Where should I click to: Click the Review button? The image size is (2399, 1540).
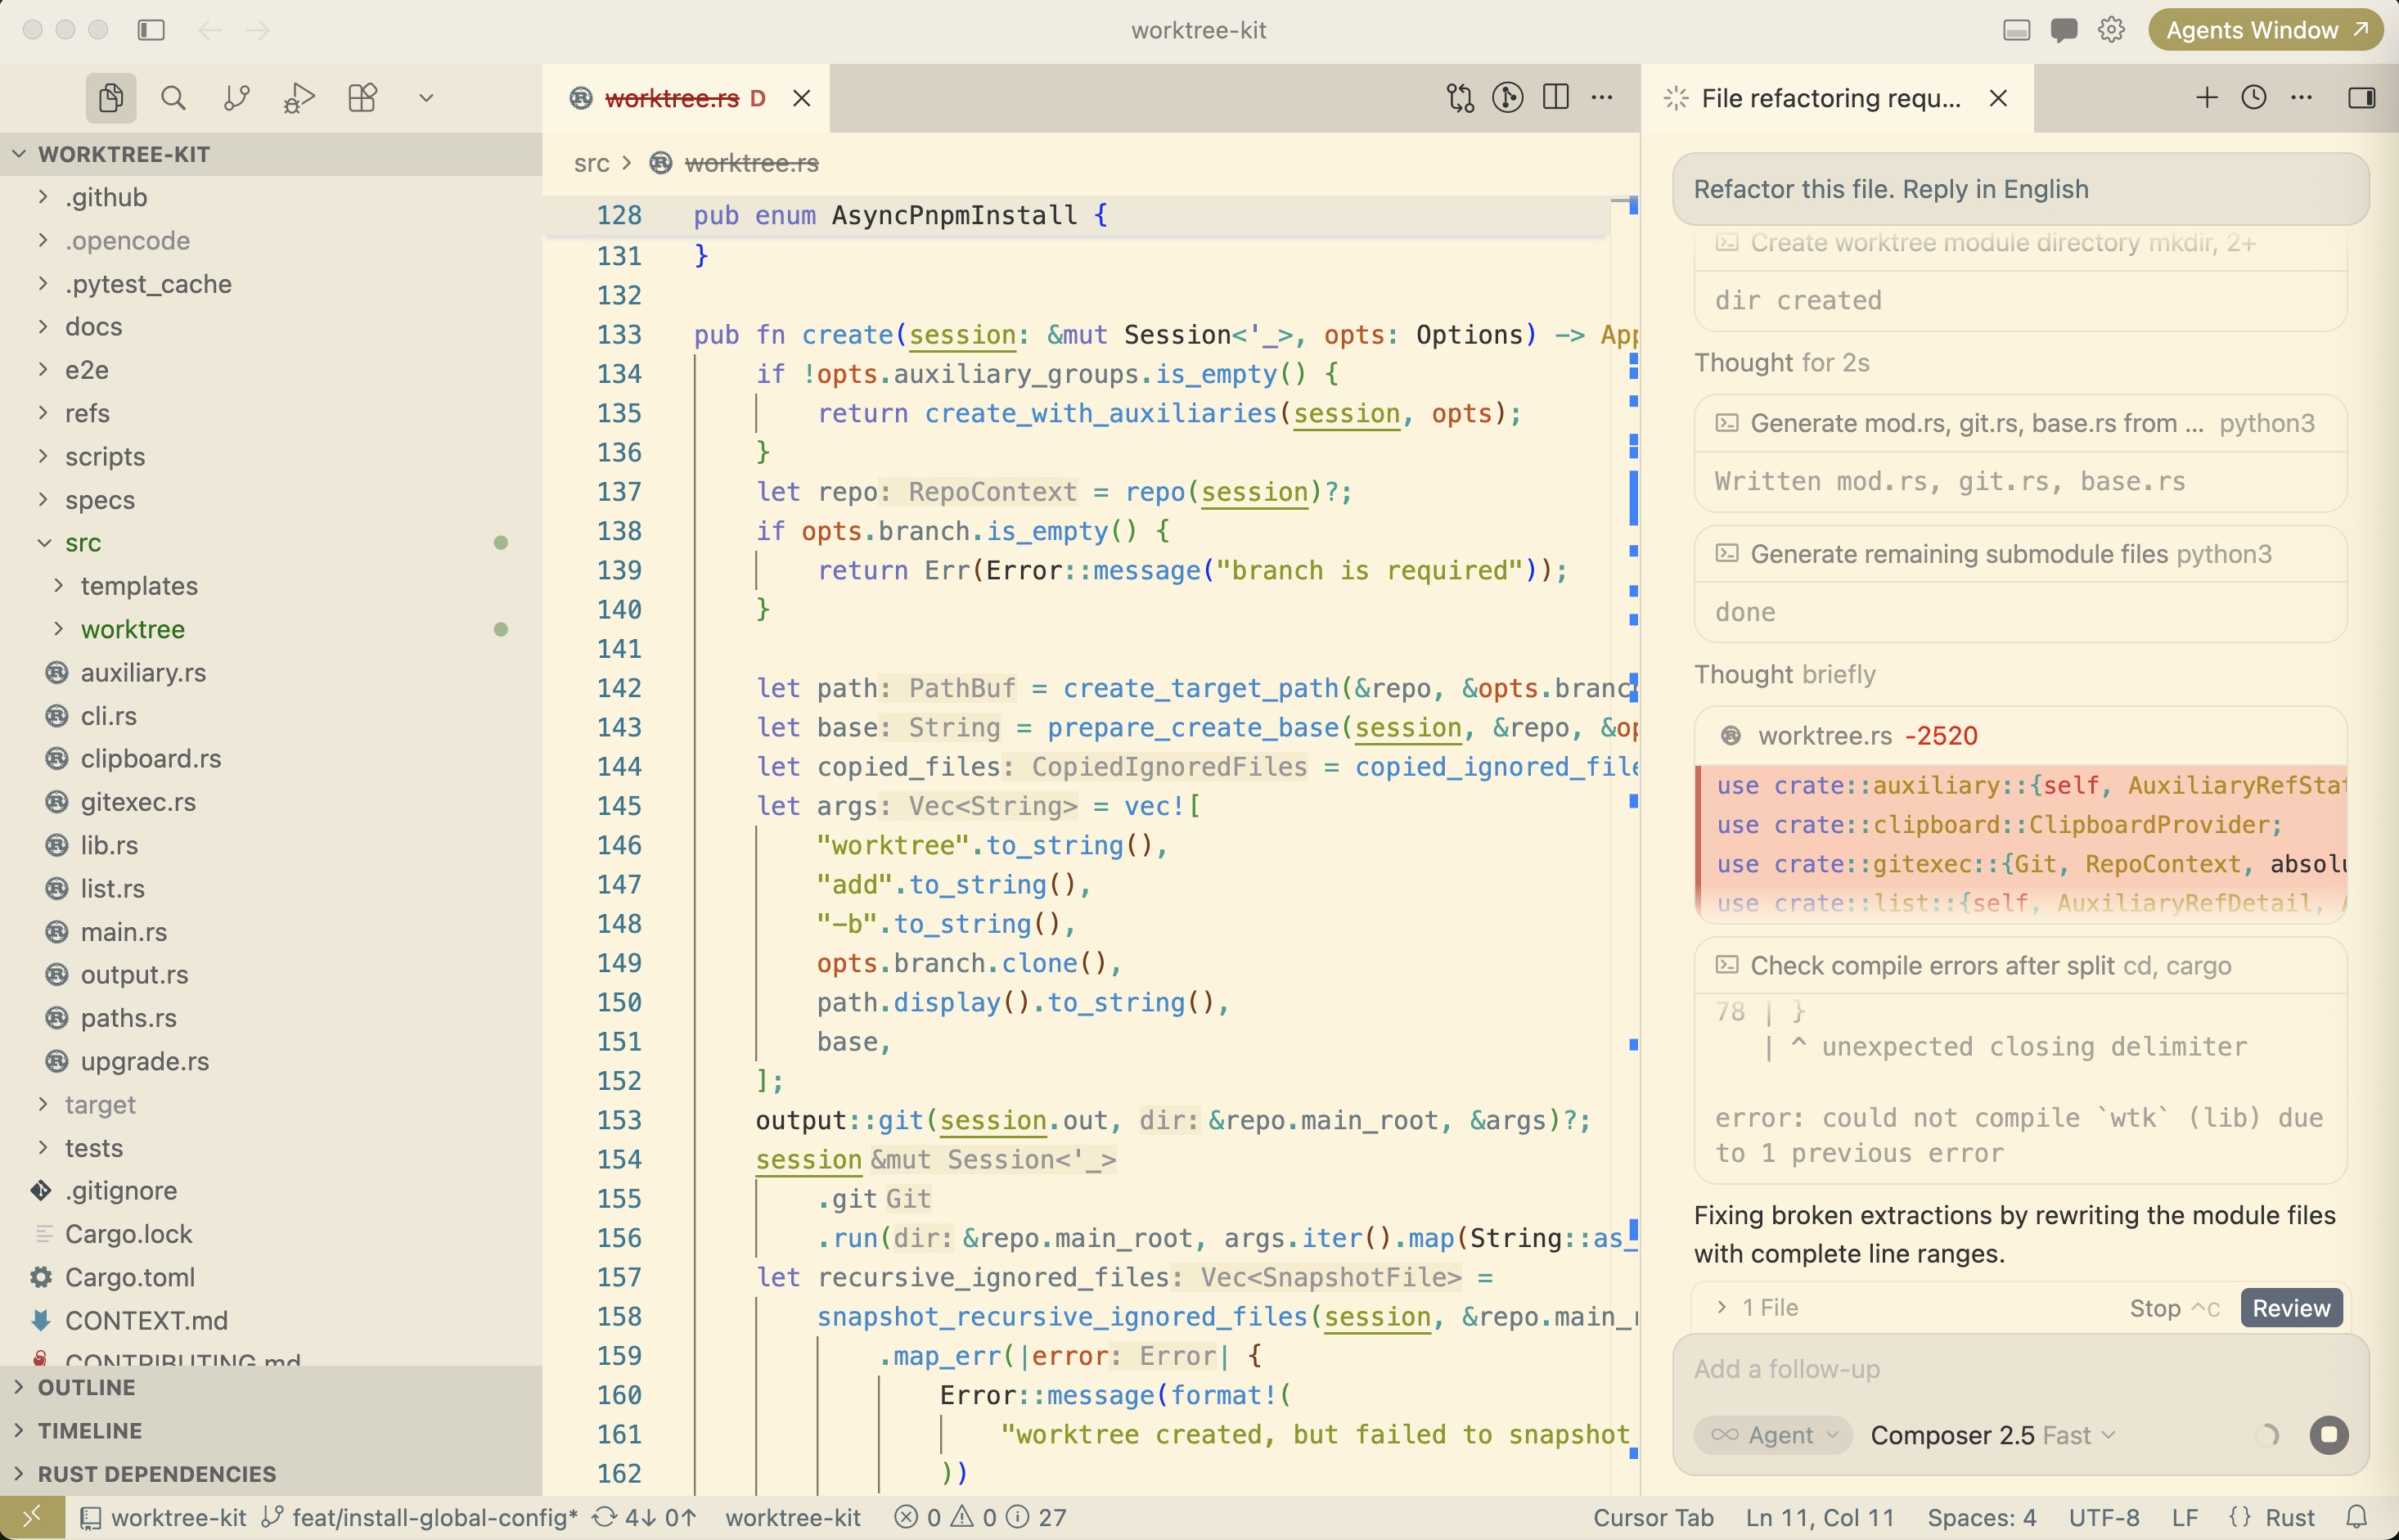[x=2291, y=1308]
